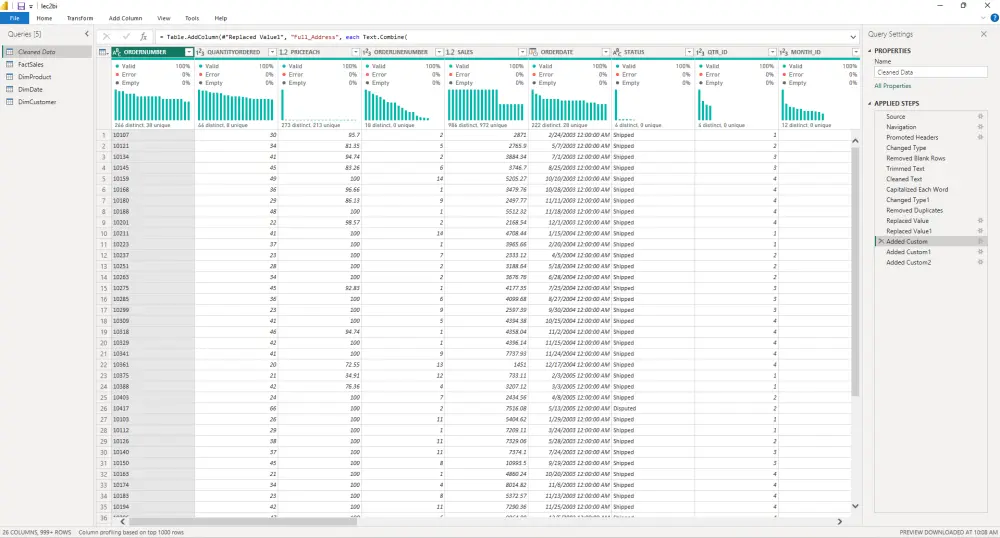Viewport: 1000px width, 538px height.
Task: Open the File tab
Action: click(x=14, y=18)
